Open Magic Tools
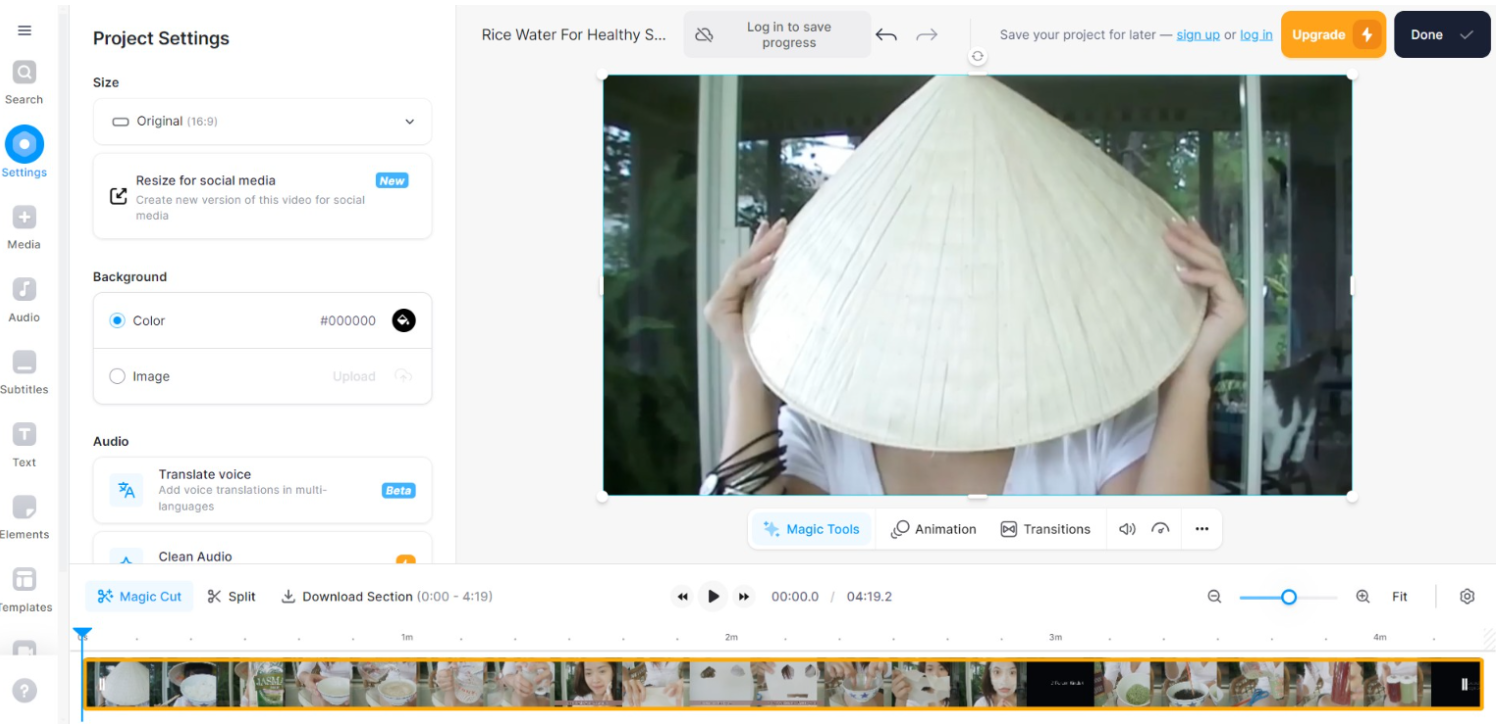The height and width of the screenshot is (724, 1496). coord(811,529)
